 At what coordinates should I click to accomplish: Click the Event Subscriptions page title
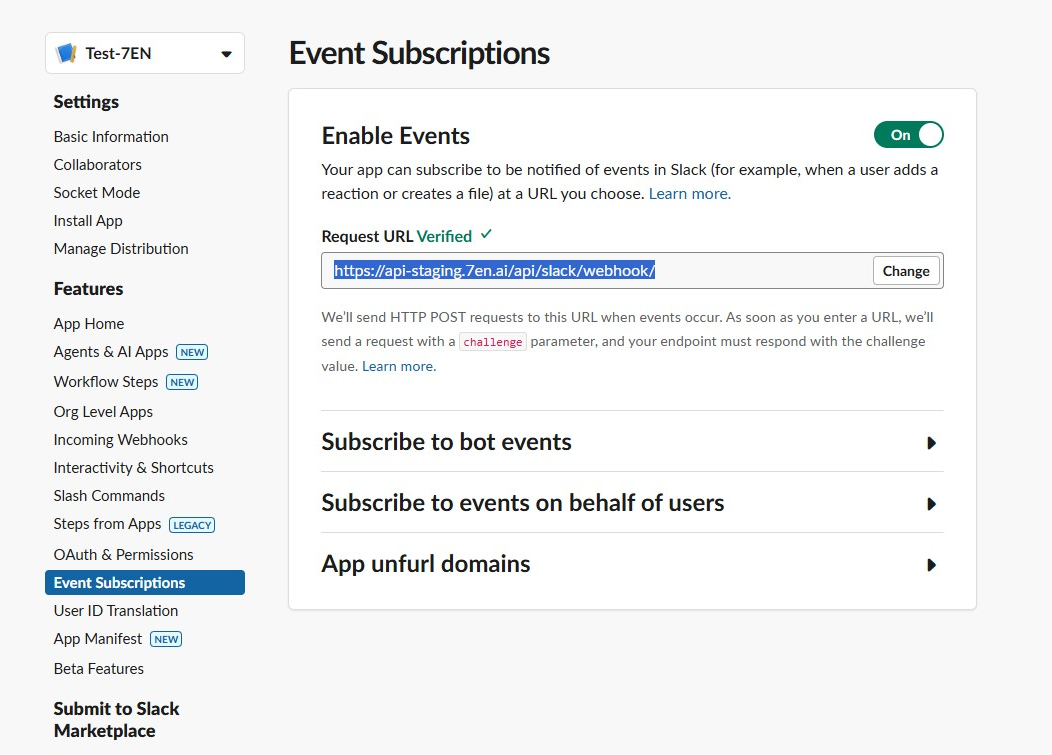(x=419, y=54)
